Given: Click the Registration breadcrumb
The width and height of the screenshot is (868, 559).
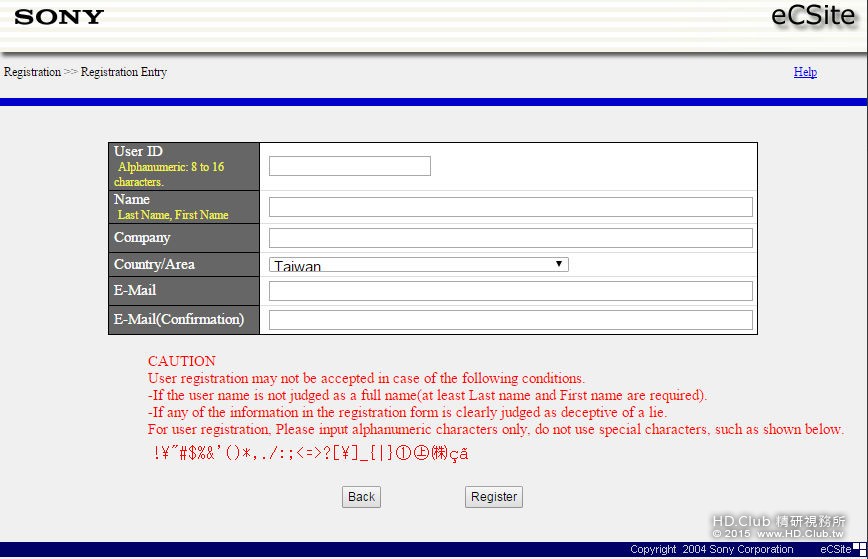Looking at the screenshot, I should 32,72.
